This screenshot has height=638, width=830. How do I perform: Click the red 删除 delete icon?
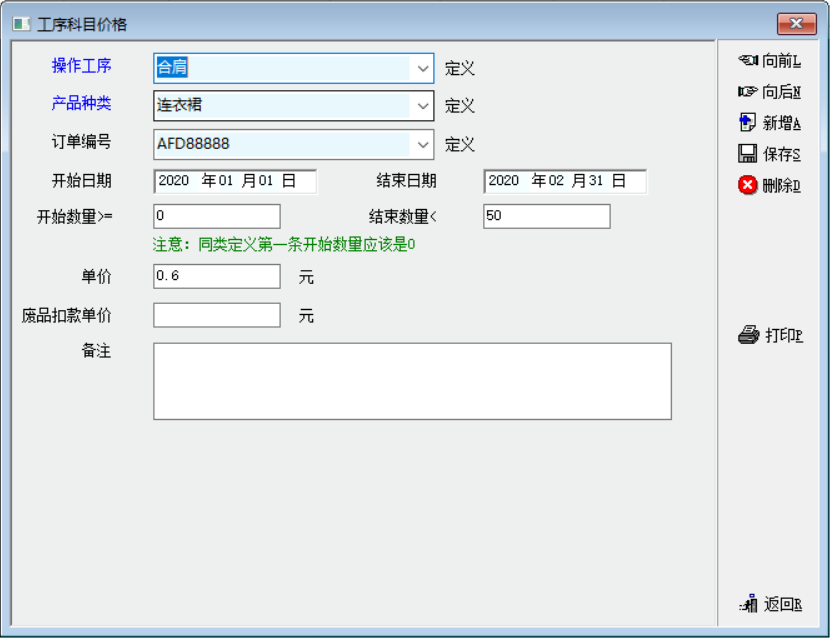pos(748,185)
